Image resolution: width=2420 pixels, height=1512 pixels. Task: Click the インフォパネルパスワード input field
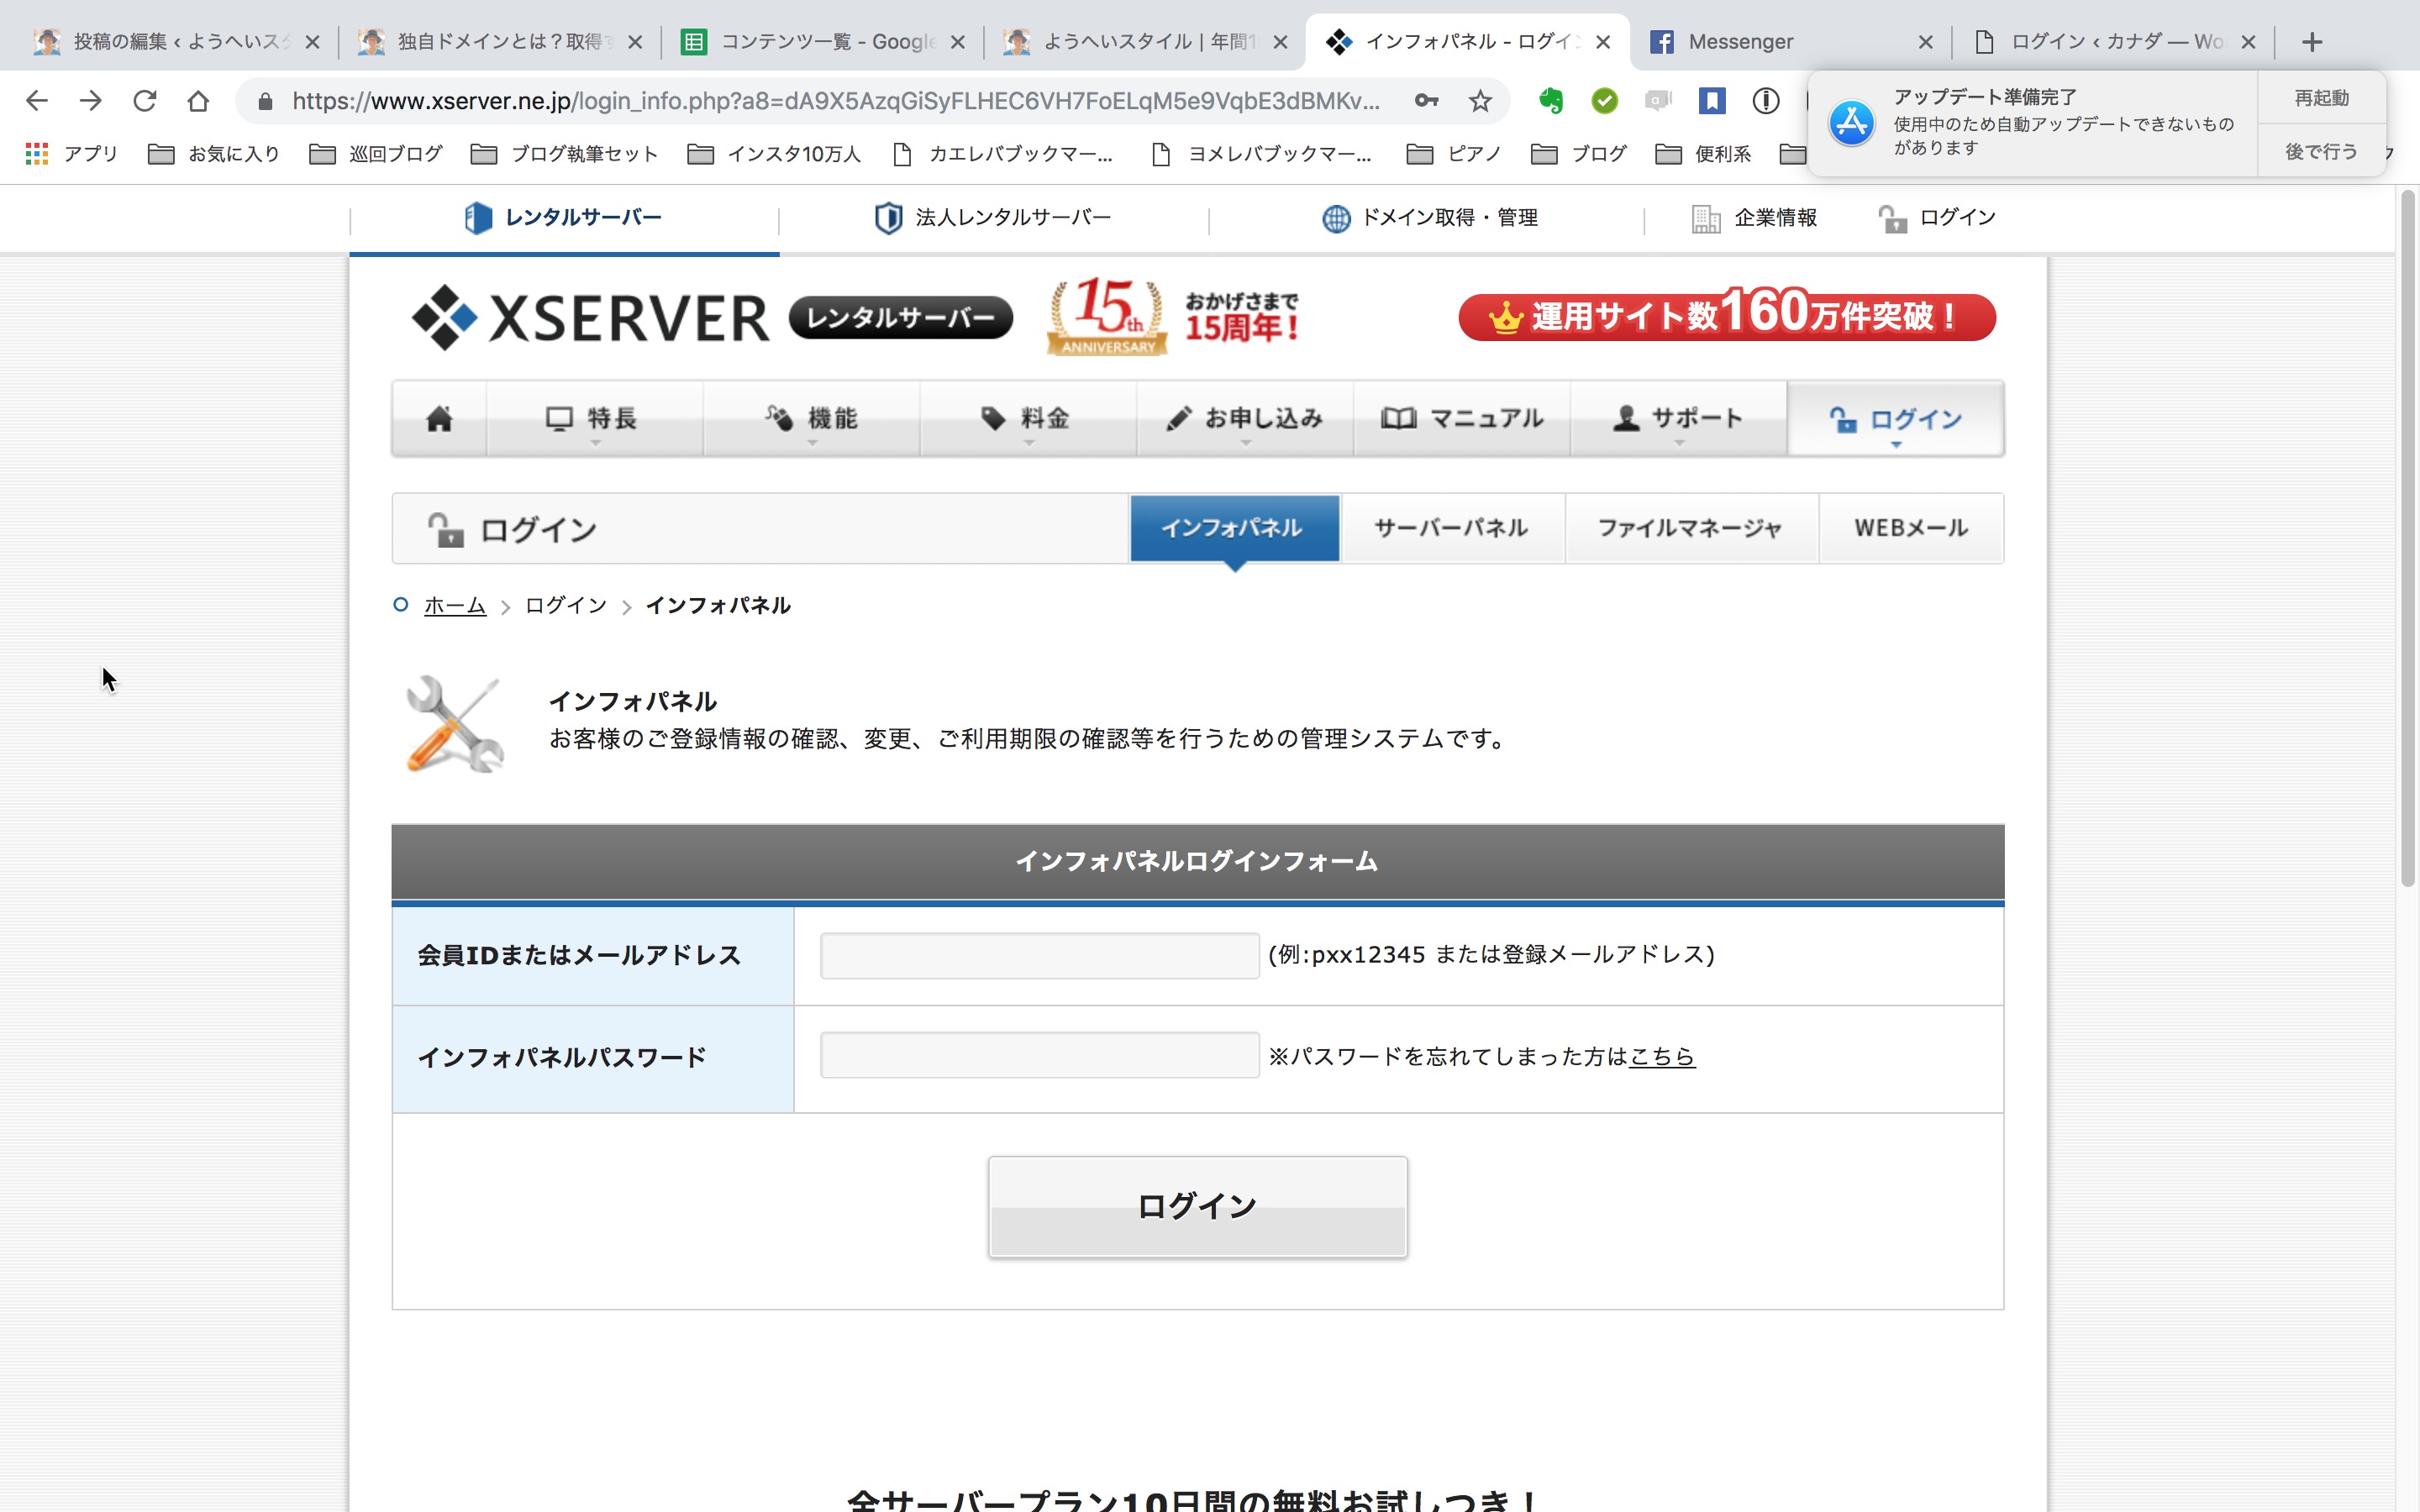[x=1039, y=1055]
